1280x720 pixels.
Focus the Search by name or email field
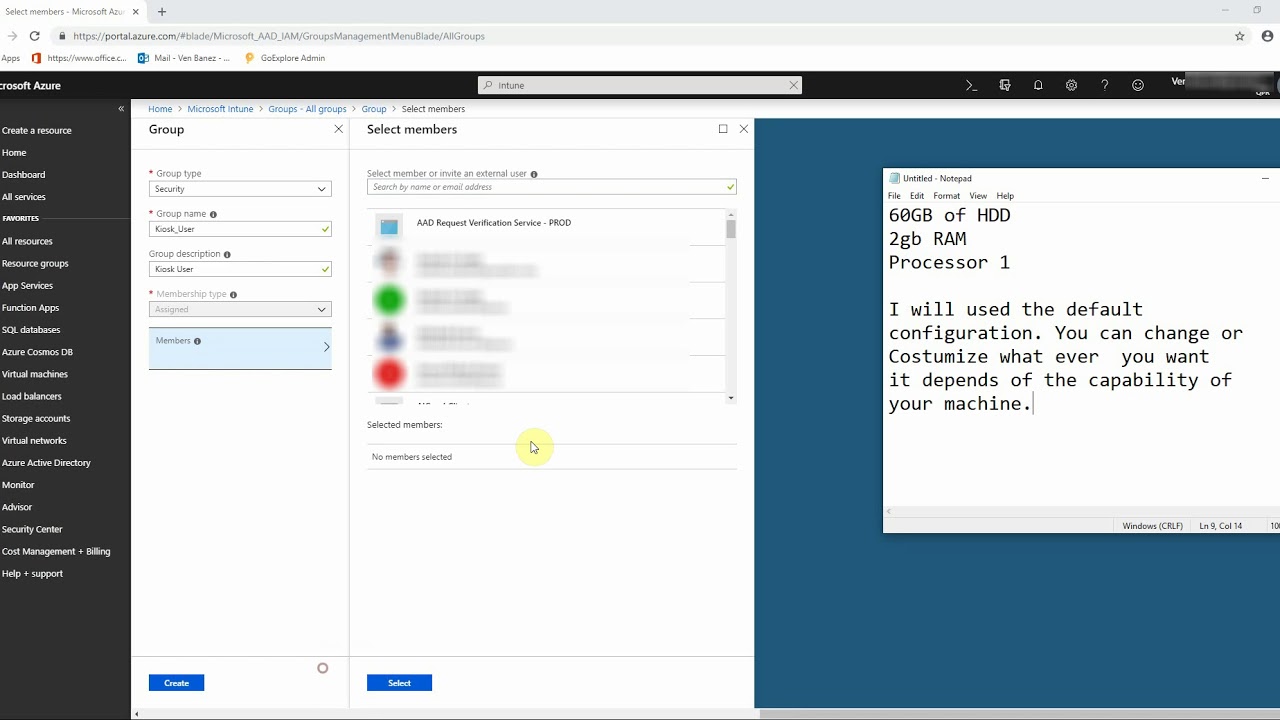(x=551, y=187)
